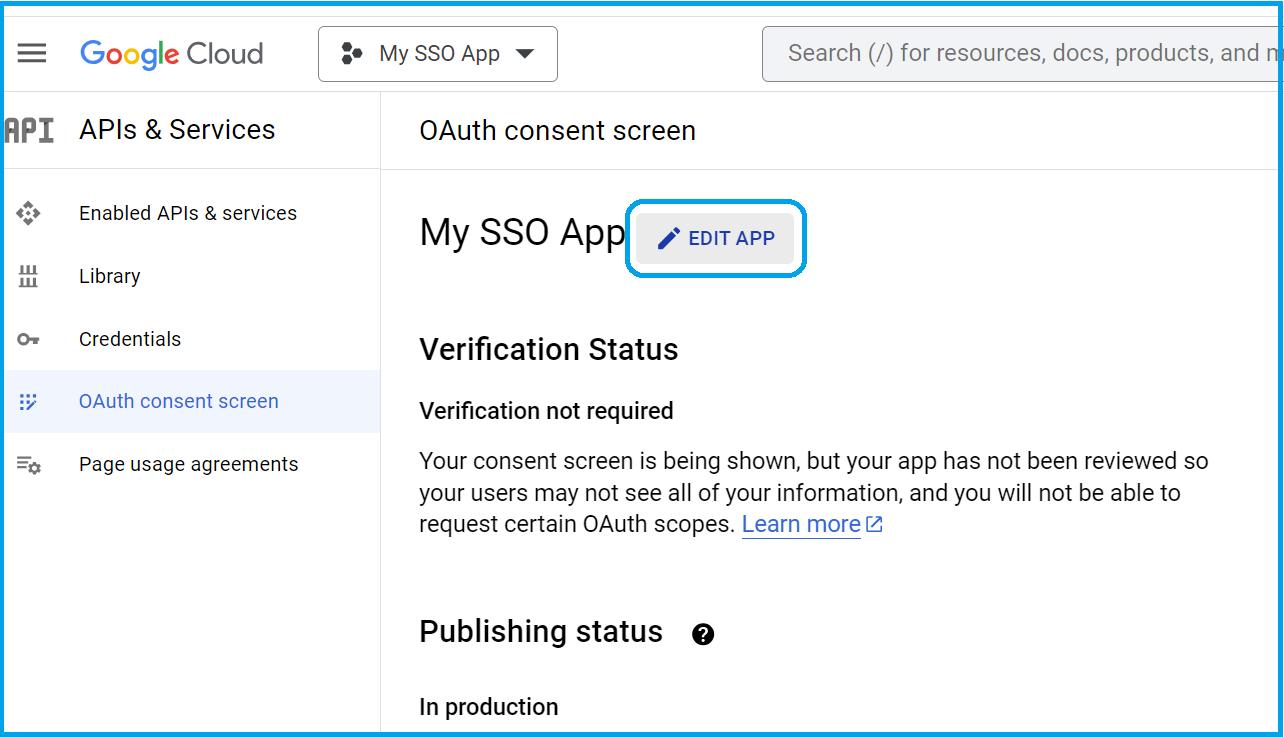Click the EDIT APP button

tap(715, 238)
